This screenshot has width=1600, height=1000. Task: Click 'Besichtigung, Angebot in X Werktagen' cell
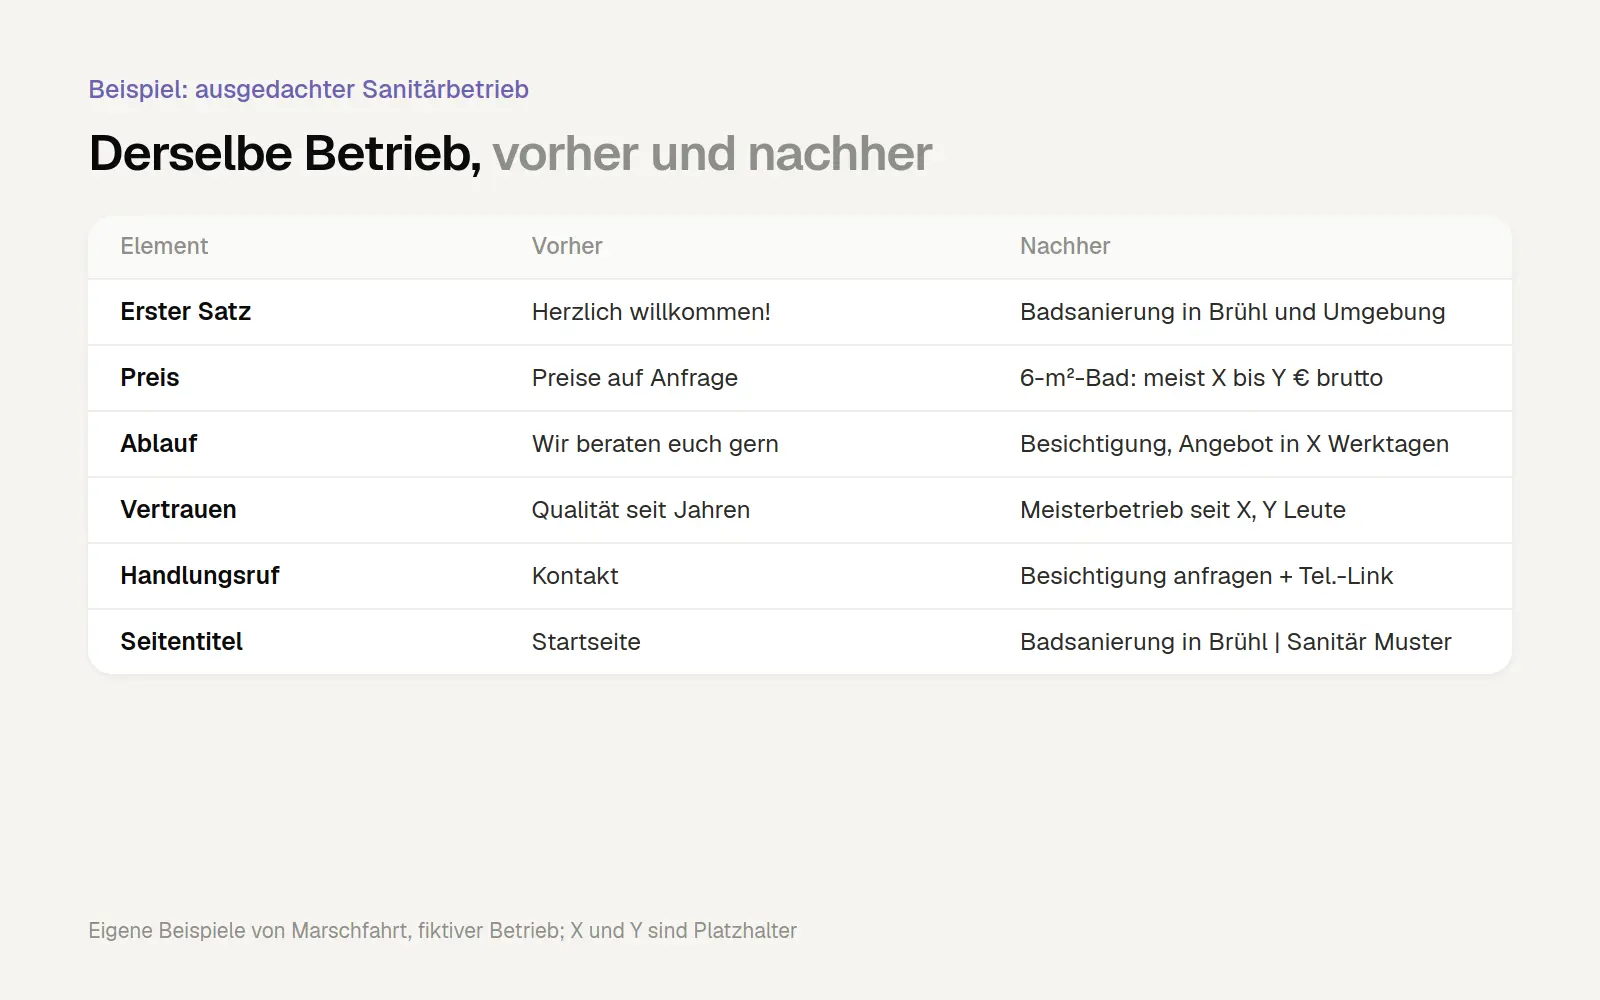tap(1234, 444)
